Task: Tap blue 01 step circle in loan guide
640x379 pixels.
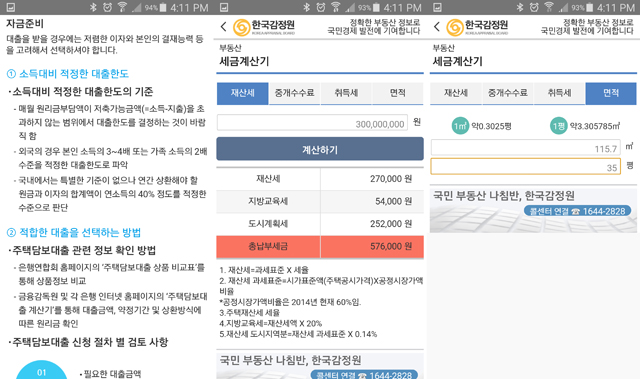Action: [x=41, y=370]
